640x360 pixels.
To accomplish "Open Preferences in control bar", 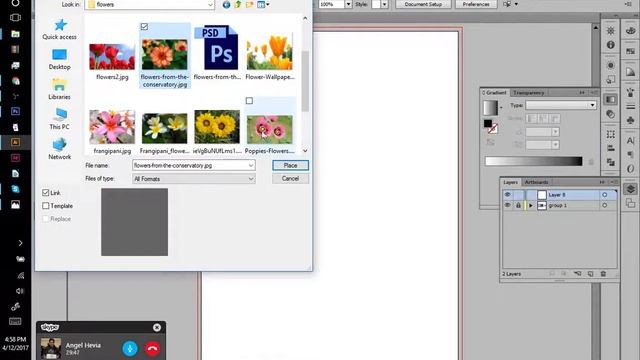I will tap(476, 4).
